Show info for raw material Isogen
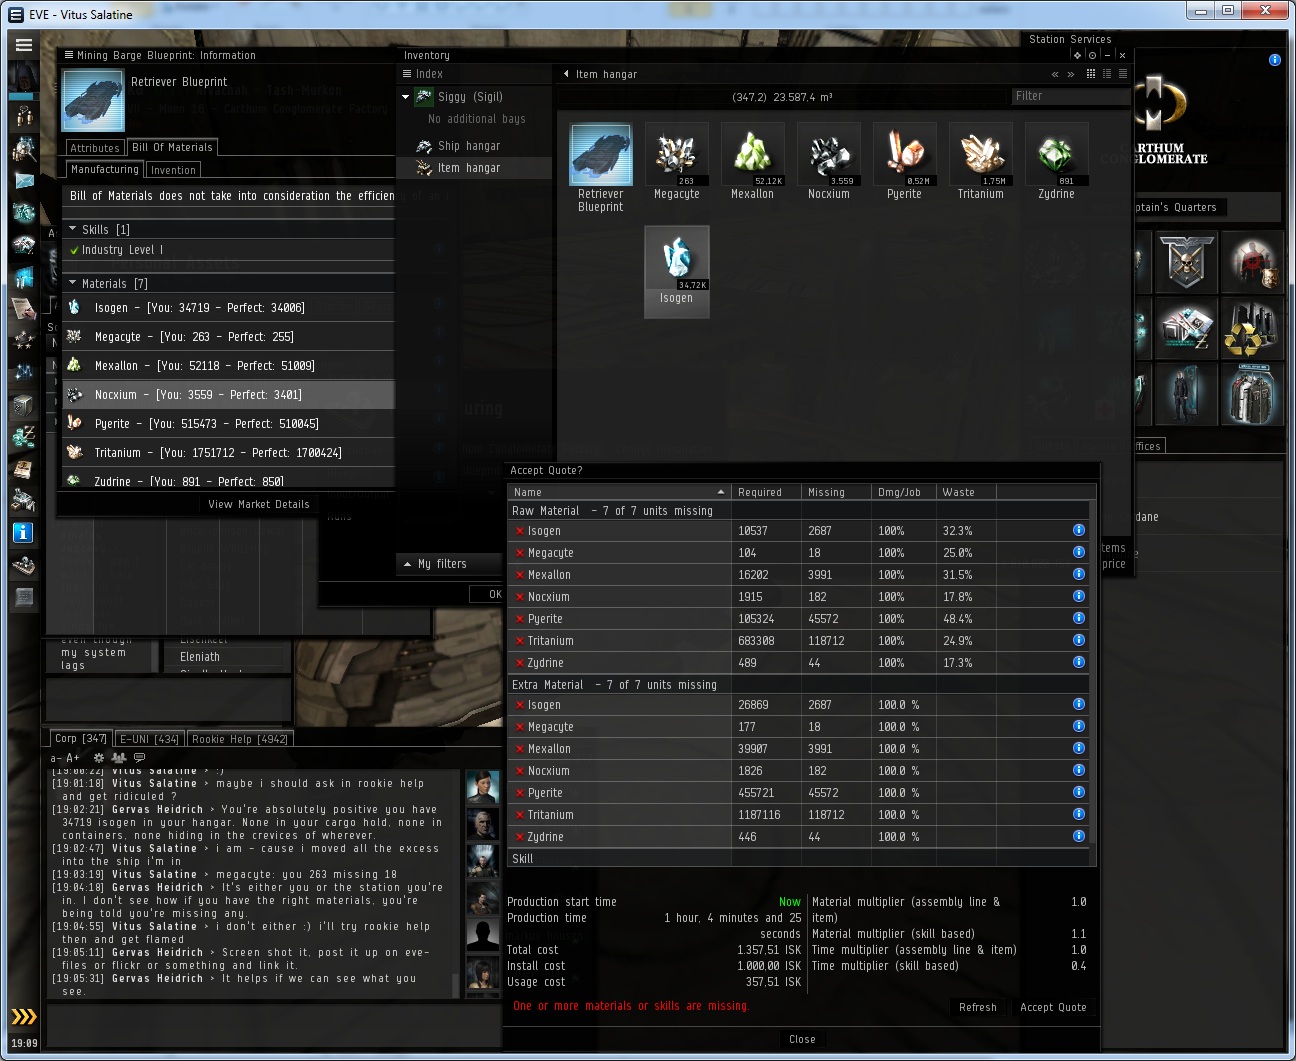Screen dimensions: 1296x1061 click(x=1079, y=530)
